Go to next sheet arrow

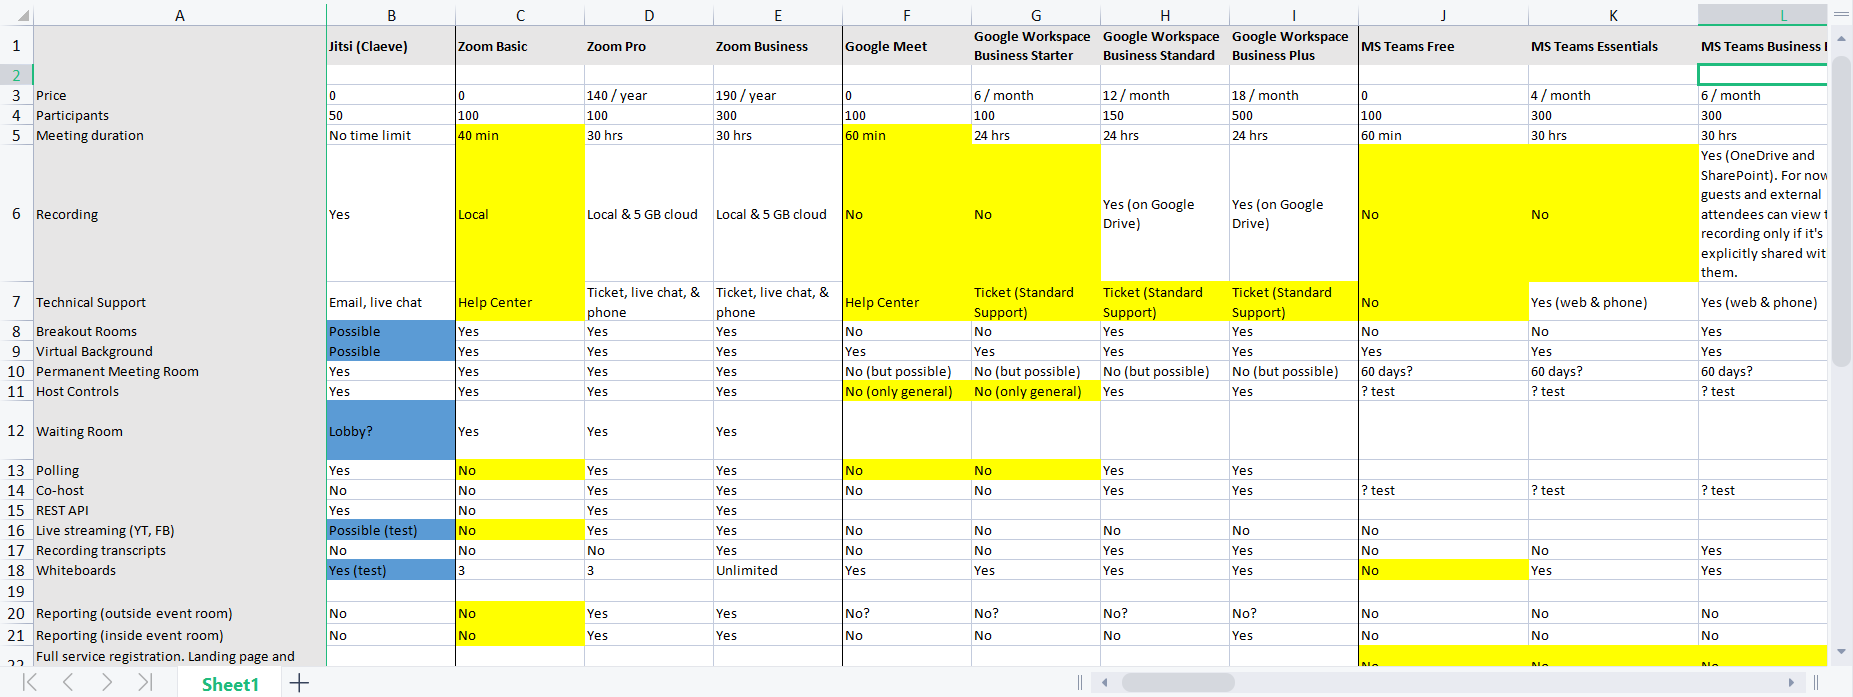pos(106,682)
